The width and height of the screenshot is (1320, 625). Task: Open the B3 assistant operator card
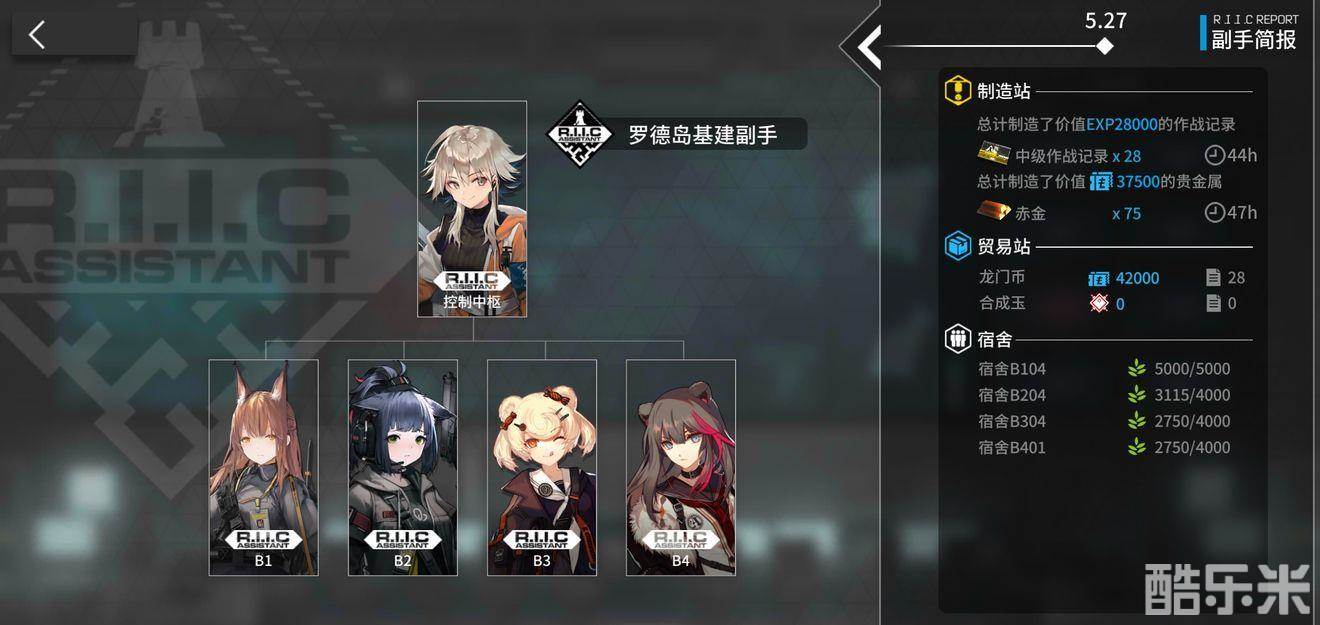[x=542, y=468]
